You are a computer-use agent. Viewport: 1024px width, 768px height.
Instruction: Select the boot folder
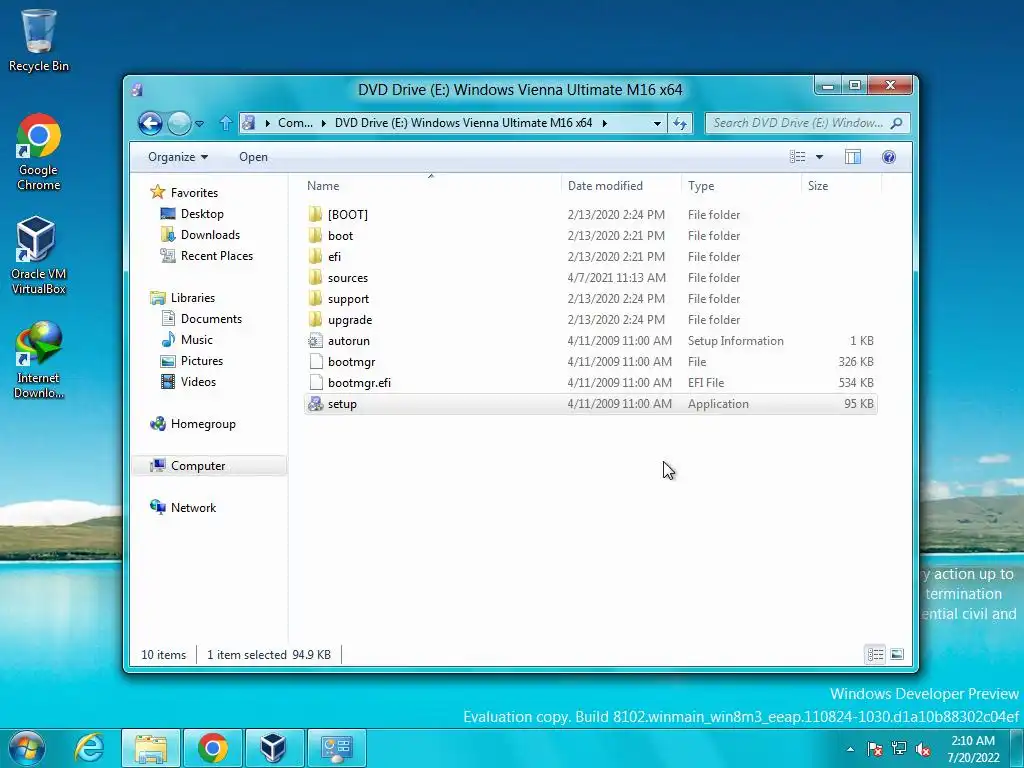(590, 236)
